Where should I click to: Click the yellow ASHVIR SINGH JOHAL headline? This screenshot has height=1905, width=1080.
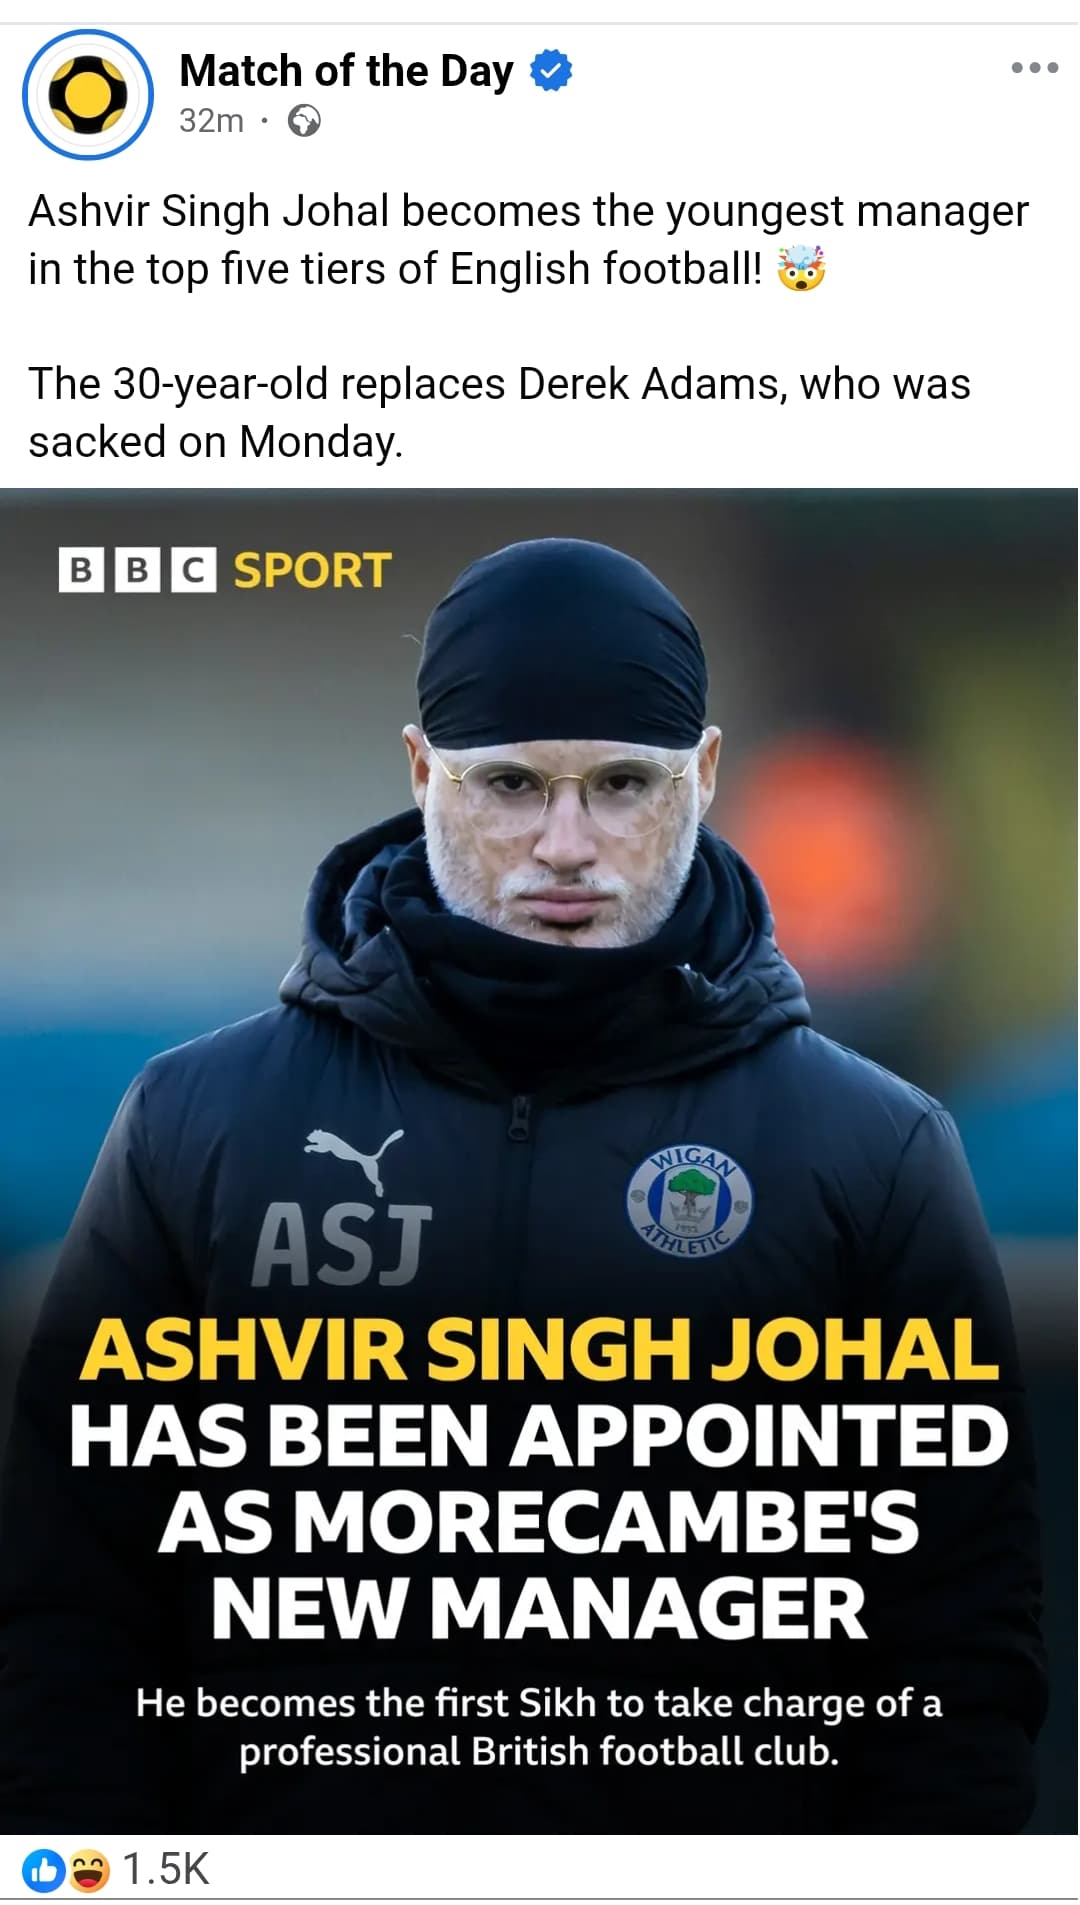[539, 1349]
